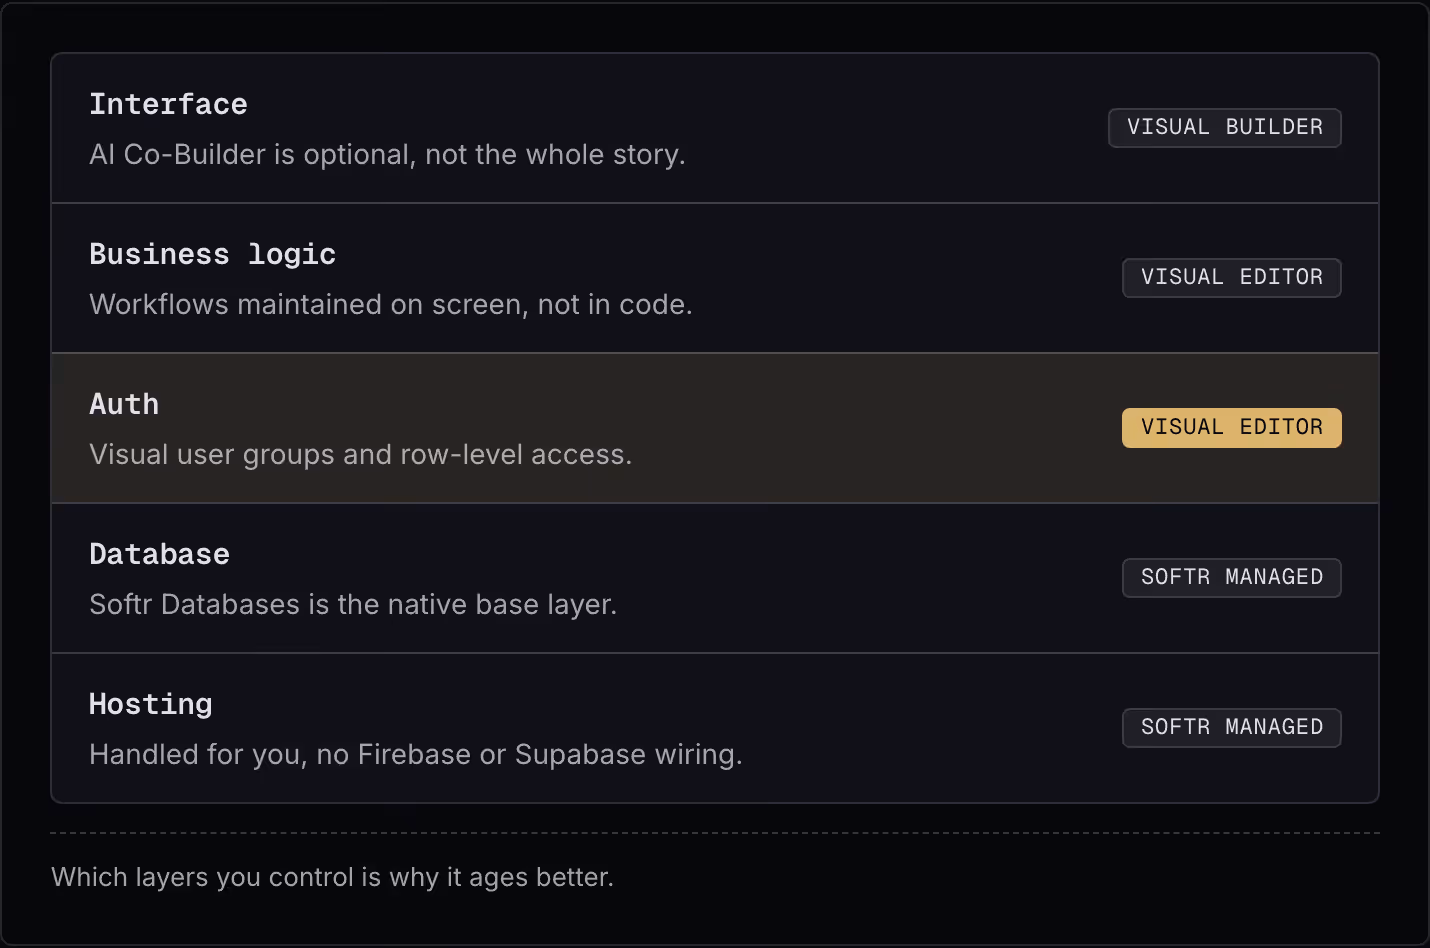The height and width of the screenshot is (948, 1430).
Task: Select the Business logic heading
Action: pyautogui.click(x=212, y=254)
